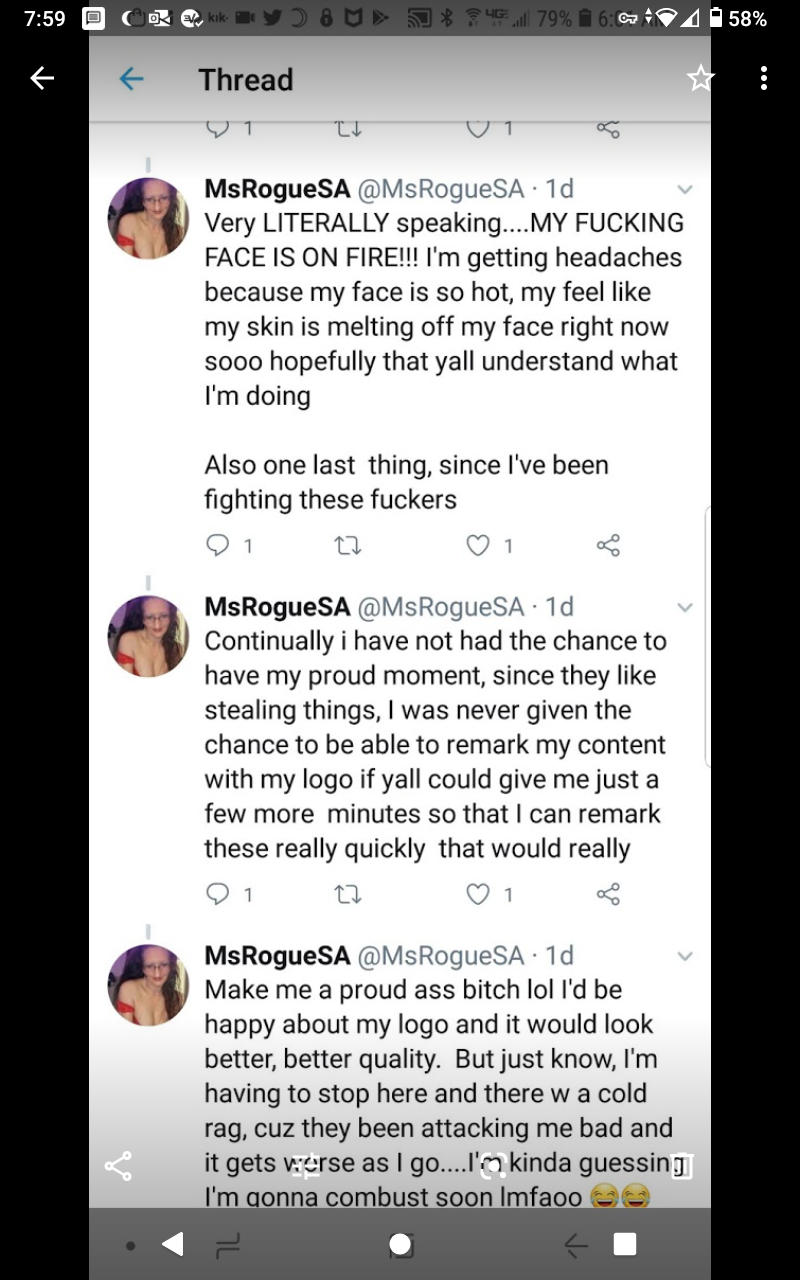Expand options for "Very LITERALLY speaking" tweet
The height and width of the screenshot is (1280, 800).
click(x=685, y=189)
